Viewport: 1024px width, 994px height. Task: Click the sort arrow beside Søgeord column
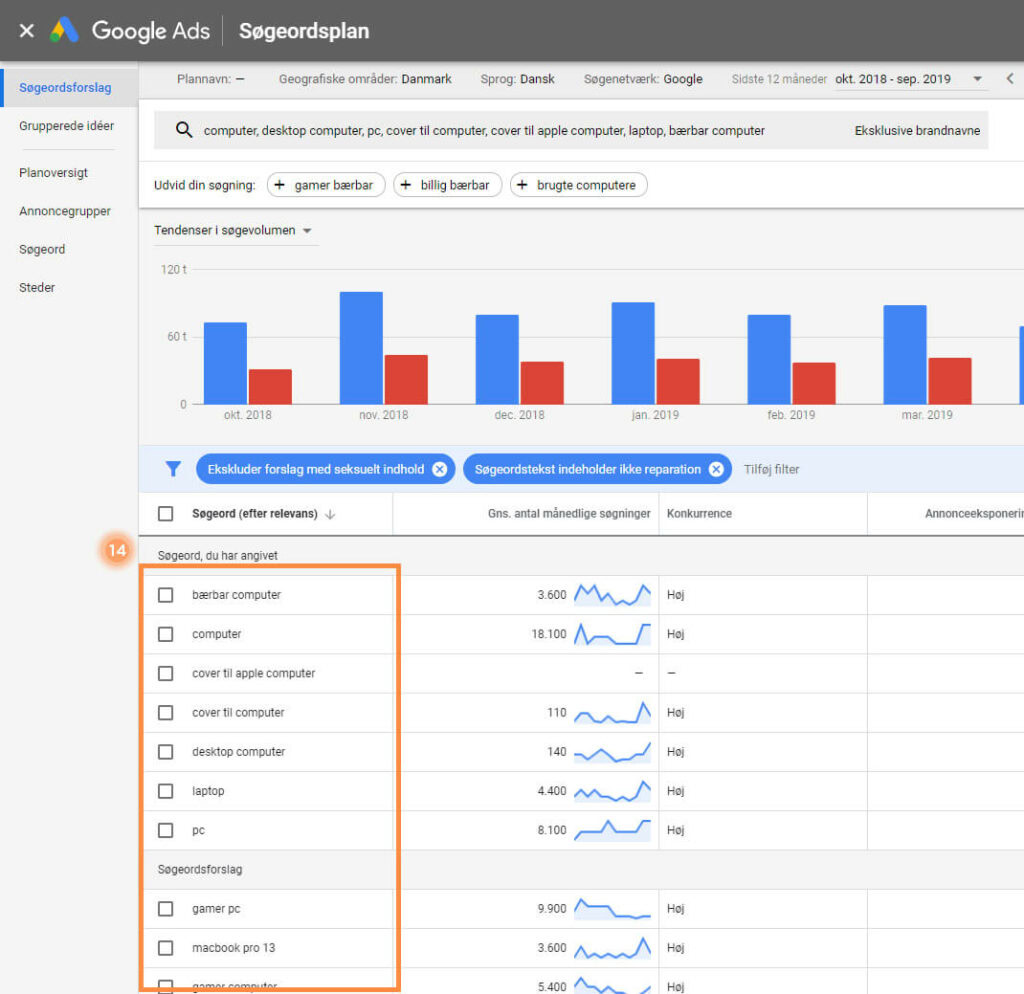click(x=330, y=514)
